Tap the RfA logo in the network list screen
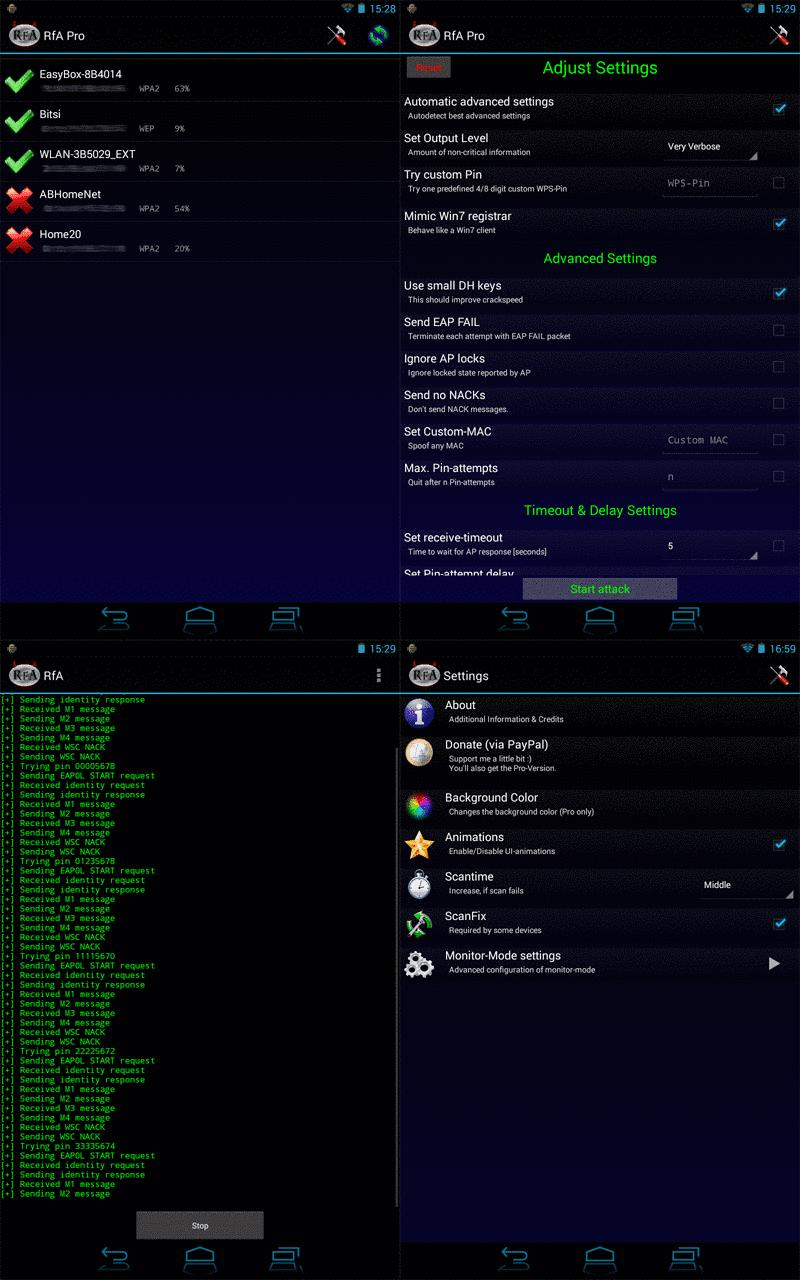The width and height of the screenshot is (800, 1280). (x=24, y=35)
